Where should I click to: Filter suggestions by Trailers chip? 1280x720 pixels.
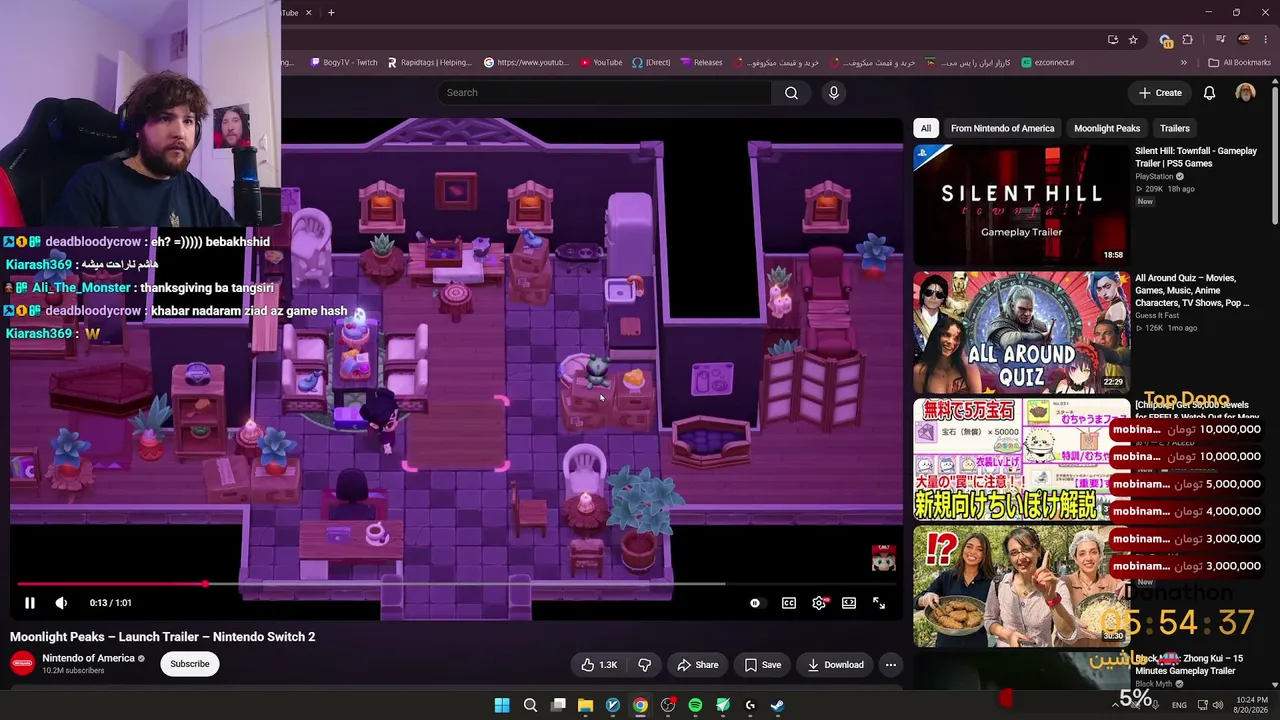[1175, 128]
